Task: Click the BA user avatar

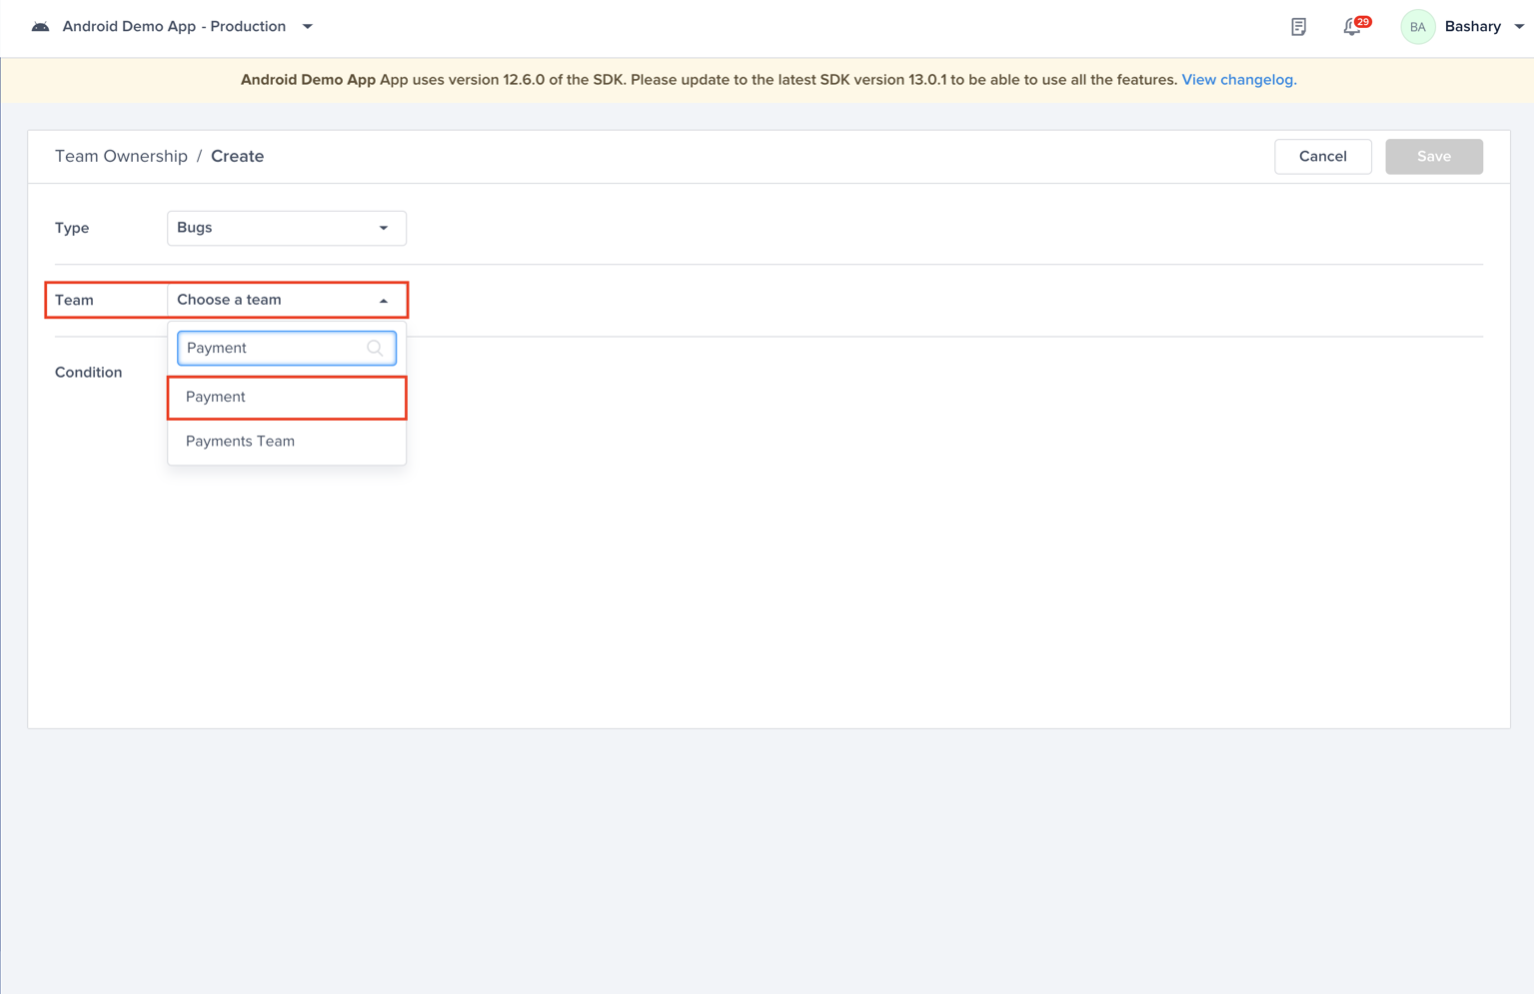Action: pyautogui.click(x=1417, y=27)
